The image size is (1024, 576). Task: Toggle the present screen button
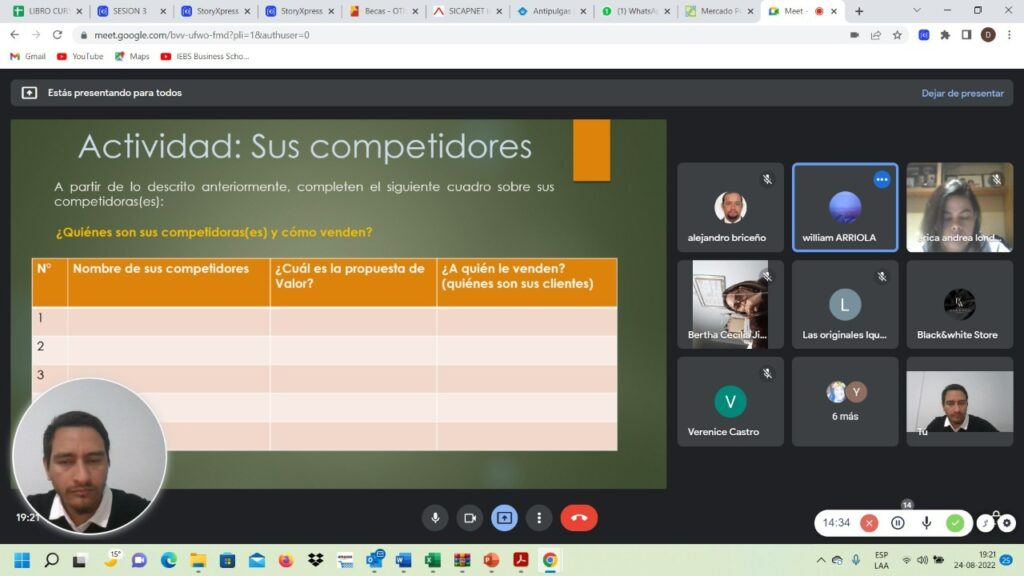pos(504,517)
